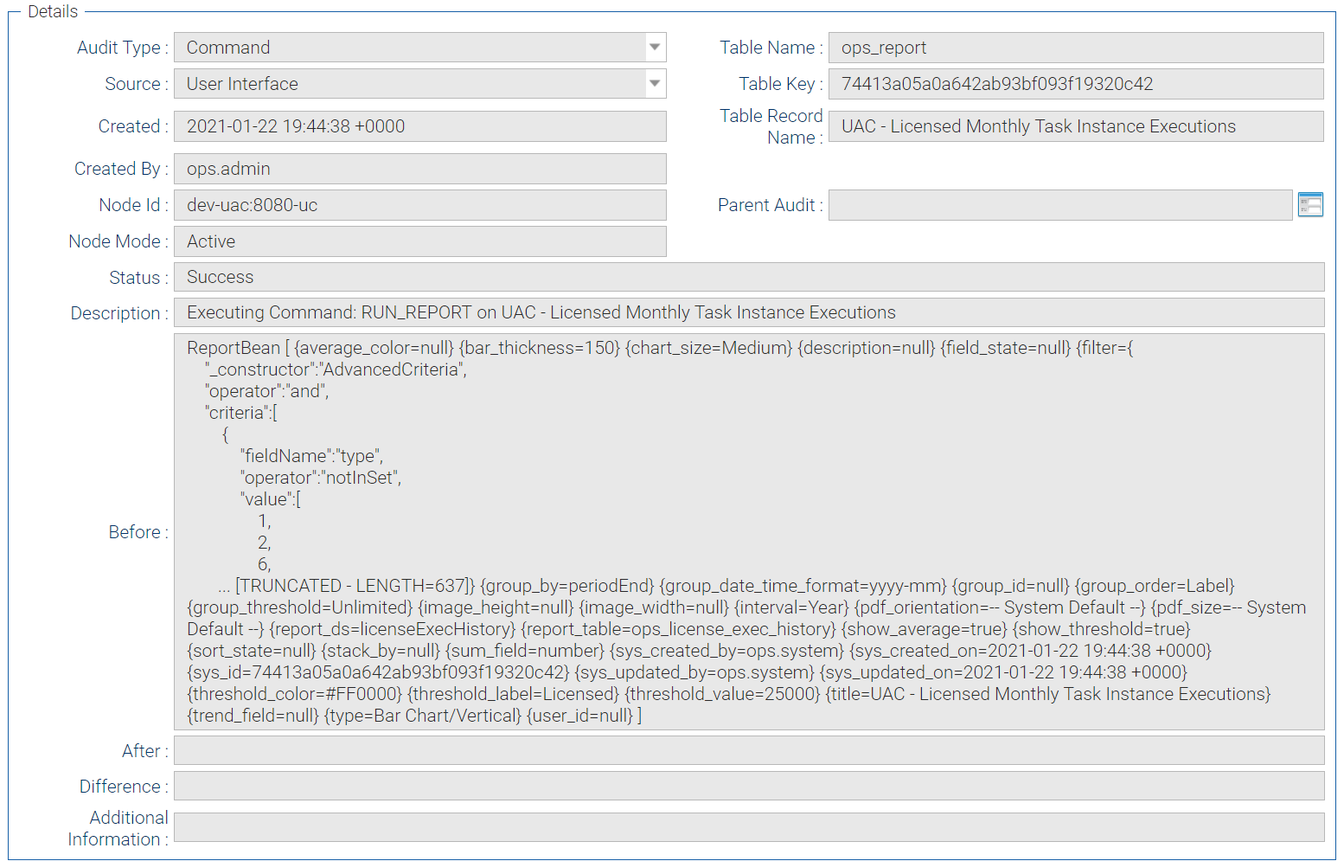This screenshot has width=1344, height=861.
Task: Click the empty After field
Action: pyautogui.click(x=748, y=750)
